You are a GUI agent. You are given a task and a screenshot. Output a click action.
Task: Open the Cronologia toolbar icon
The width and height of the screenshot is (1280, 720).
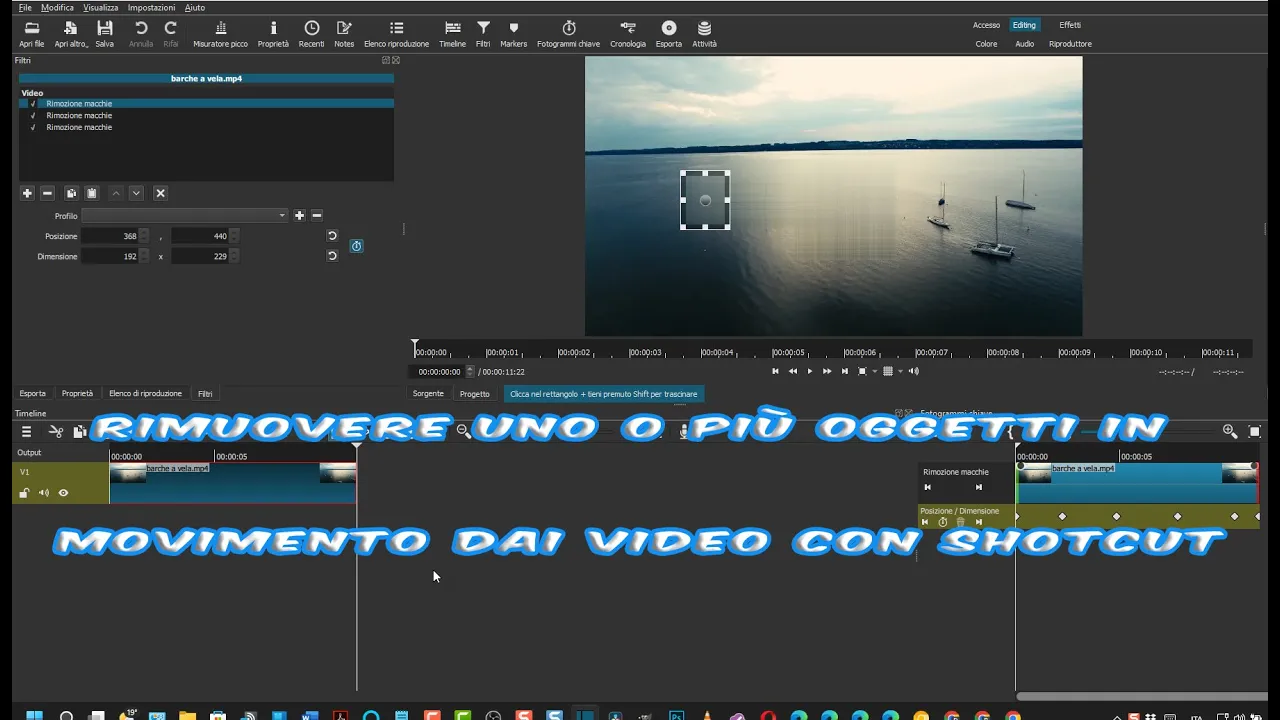coord(628,34)
